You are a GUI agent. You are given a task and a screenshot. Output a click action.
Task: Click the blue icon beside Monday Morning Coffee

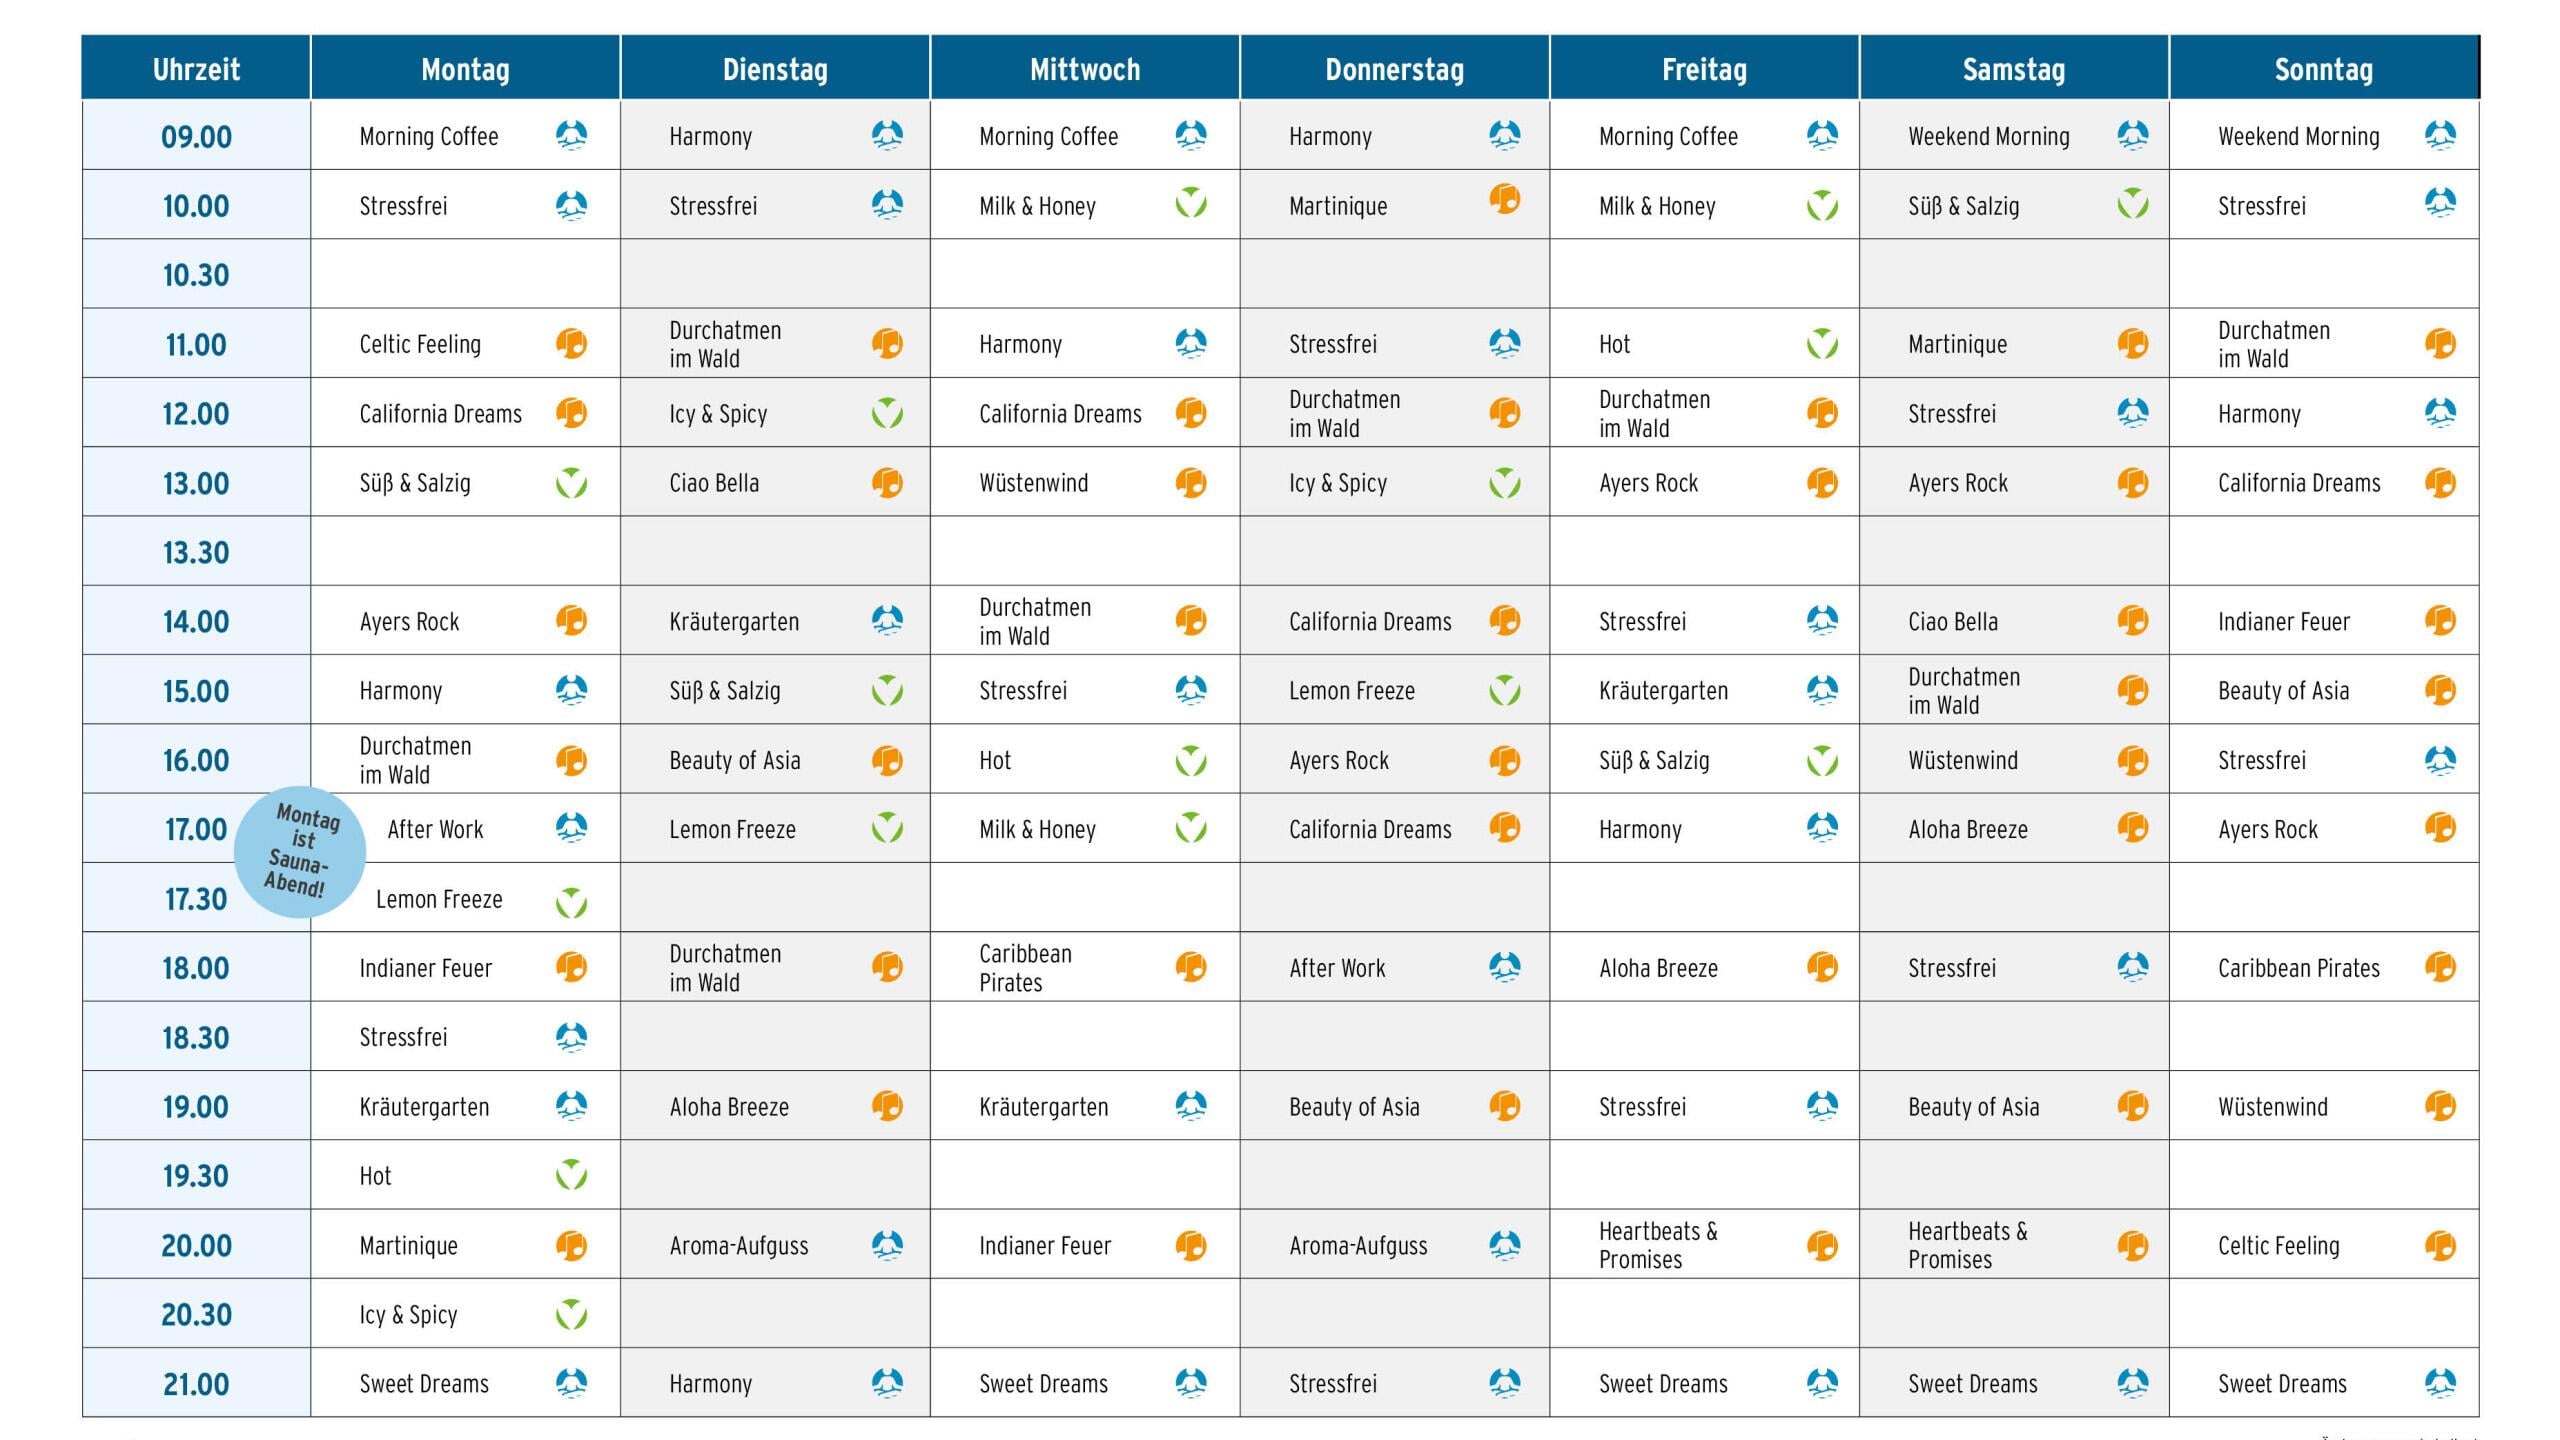[x=571, y=135]
